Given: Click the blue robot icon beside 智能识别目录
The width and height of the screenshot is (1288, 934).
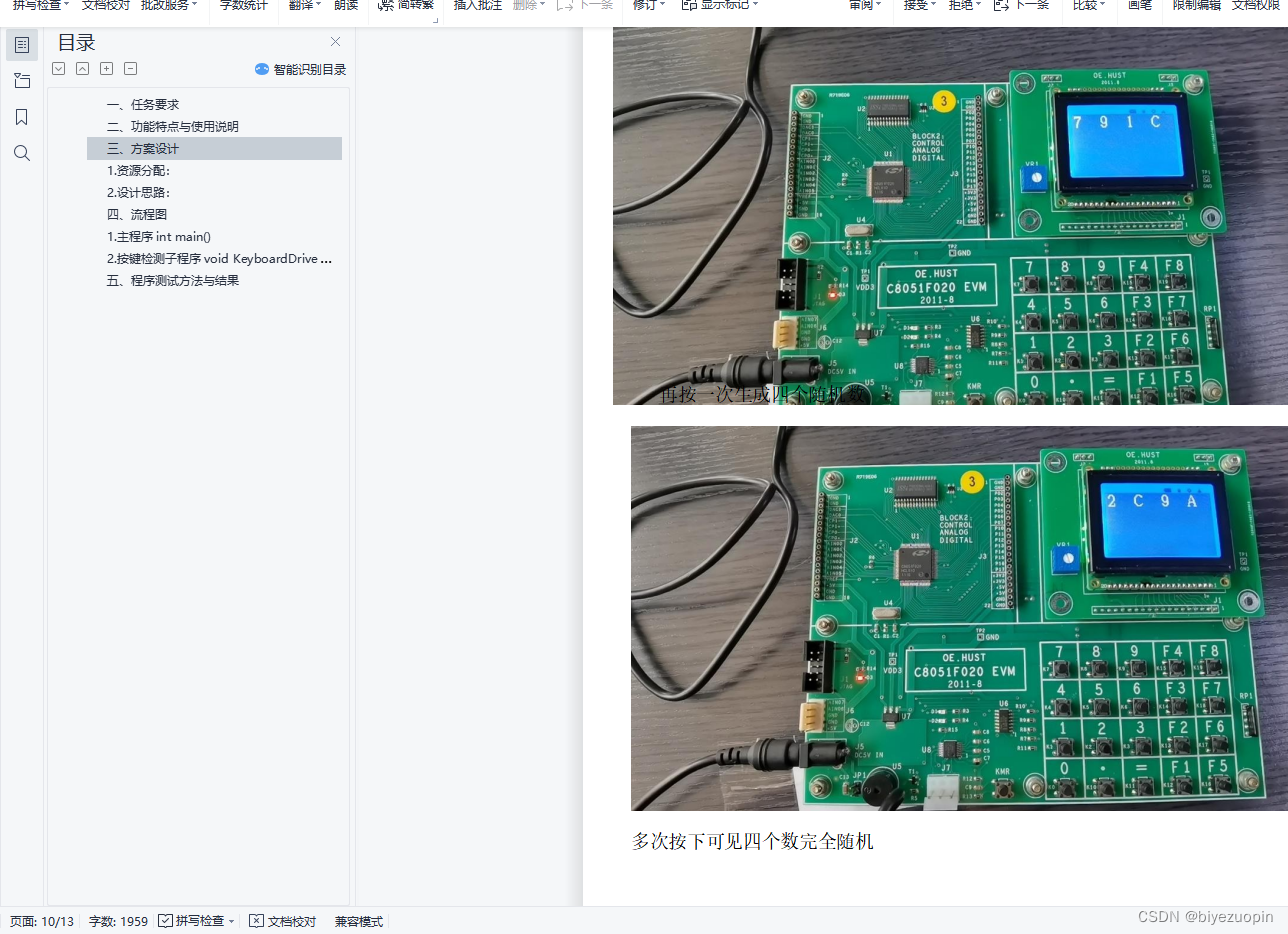Looking at the screenshot, I should coord(262,69).
